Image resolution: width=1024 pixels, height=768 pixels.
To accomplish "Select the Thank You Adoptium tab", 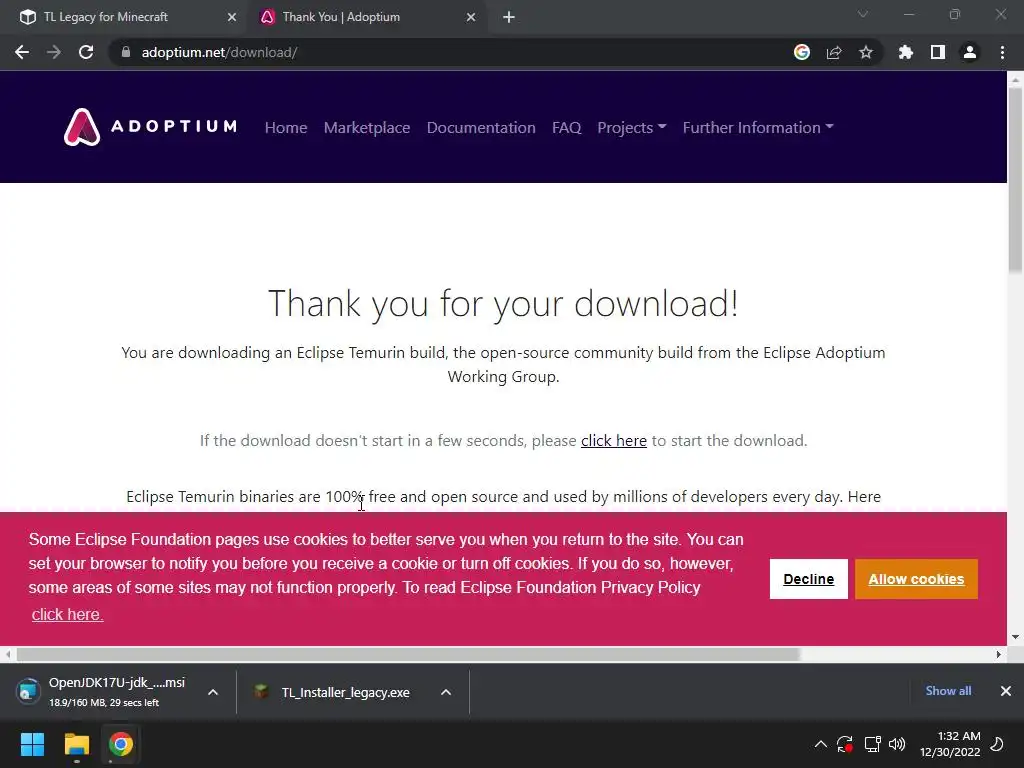I will coord(366,17).
